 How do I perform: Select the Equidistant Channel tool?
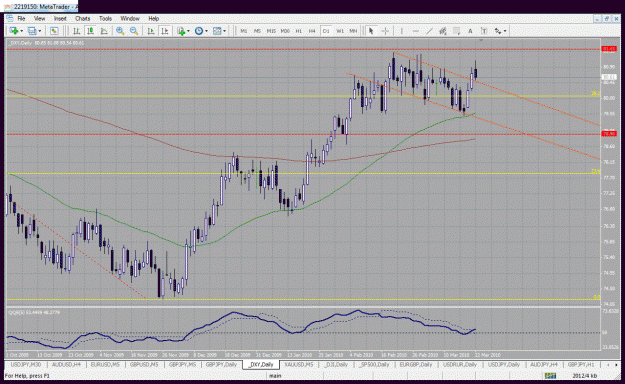(x=442, y=31)
